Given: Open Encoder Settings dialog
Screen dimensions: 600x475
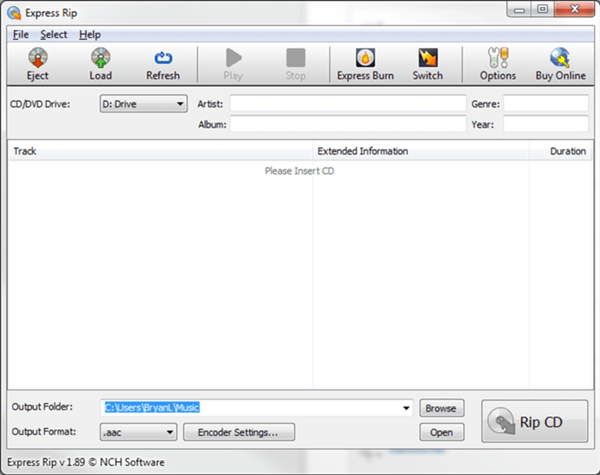Looking at the screenshot, I should pos(239,432).
